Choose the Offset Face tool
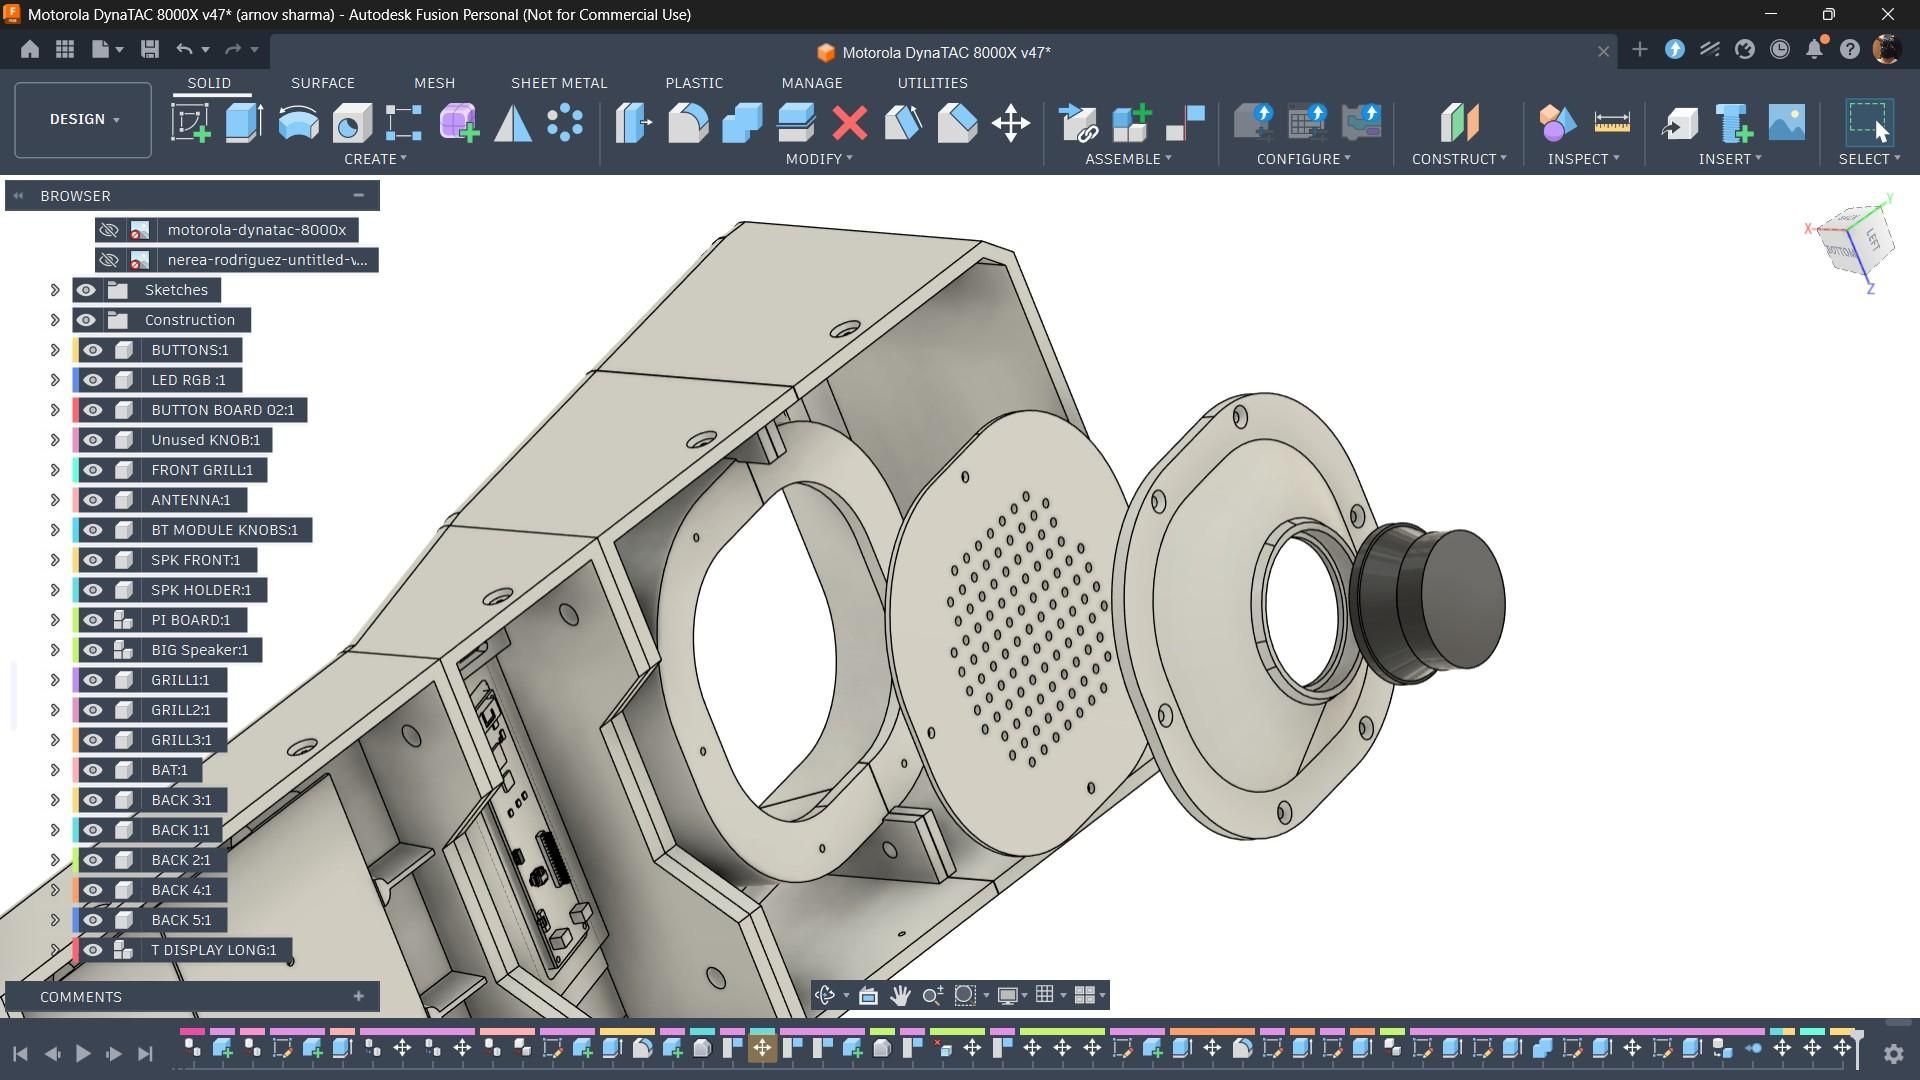Image resolution: width=1920 pixels, height=1080 pixels. click(x=796, y=123)
